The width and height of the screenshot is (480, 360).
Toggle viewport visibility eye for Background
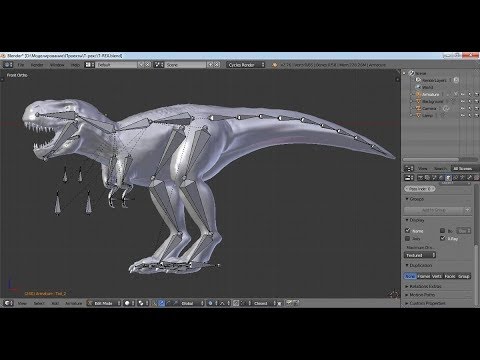tap(463, 101)
